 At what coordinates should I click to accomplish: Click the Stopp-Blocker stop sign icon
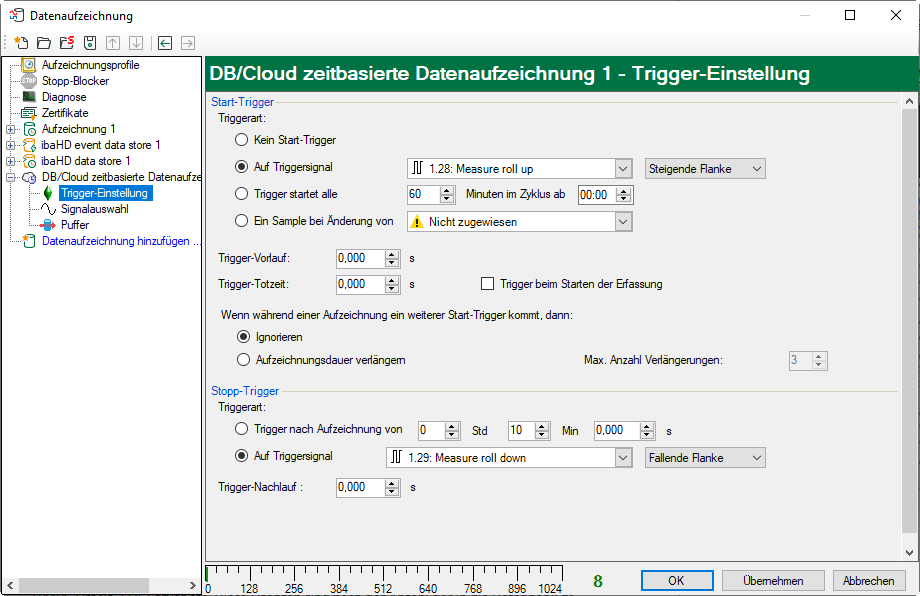tap(28, 81)
